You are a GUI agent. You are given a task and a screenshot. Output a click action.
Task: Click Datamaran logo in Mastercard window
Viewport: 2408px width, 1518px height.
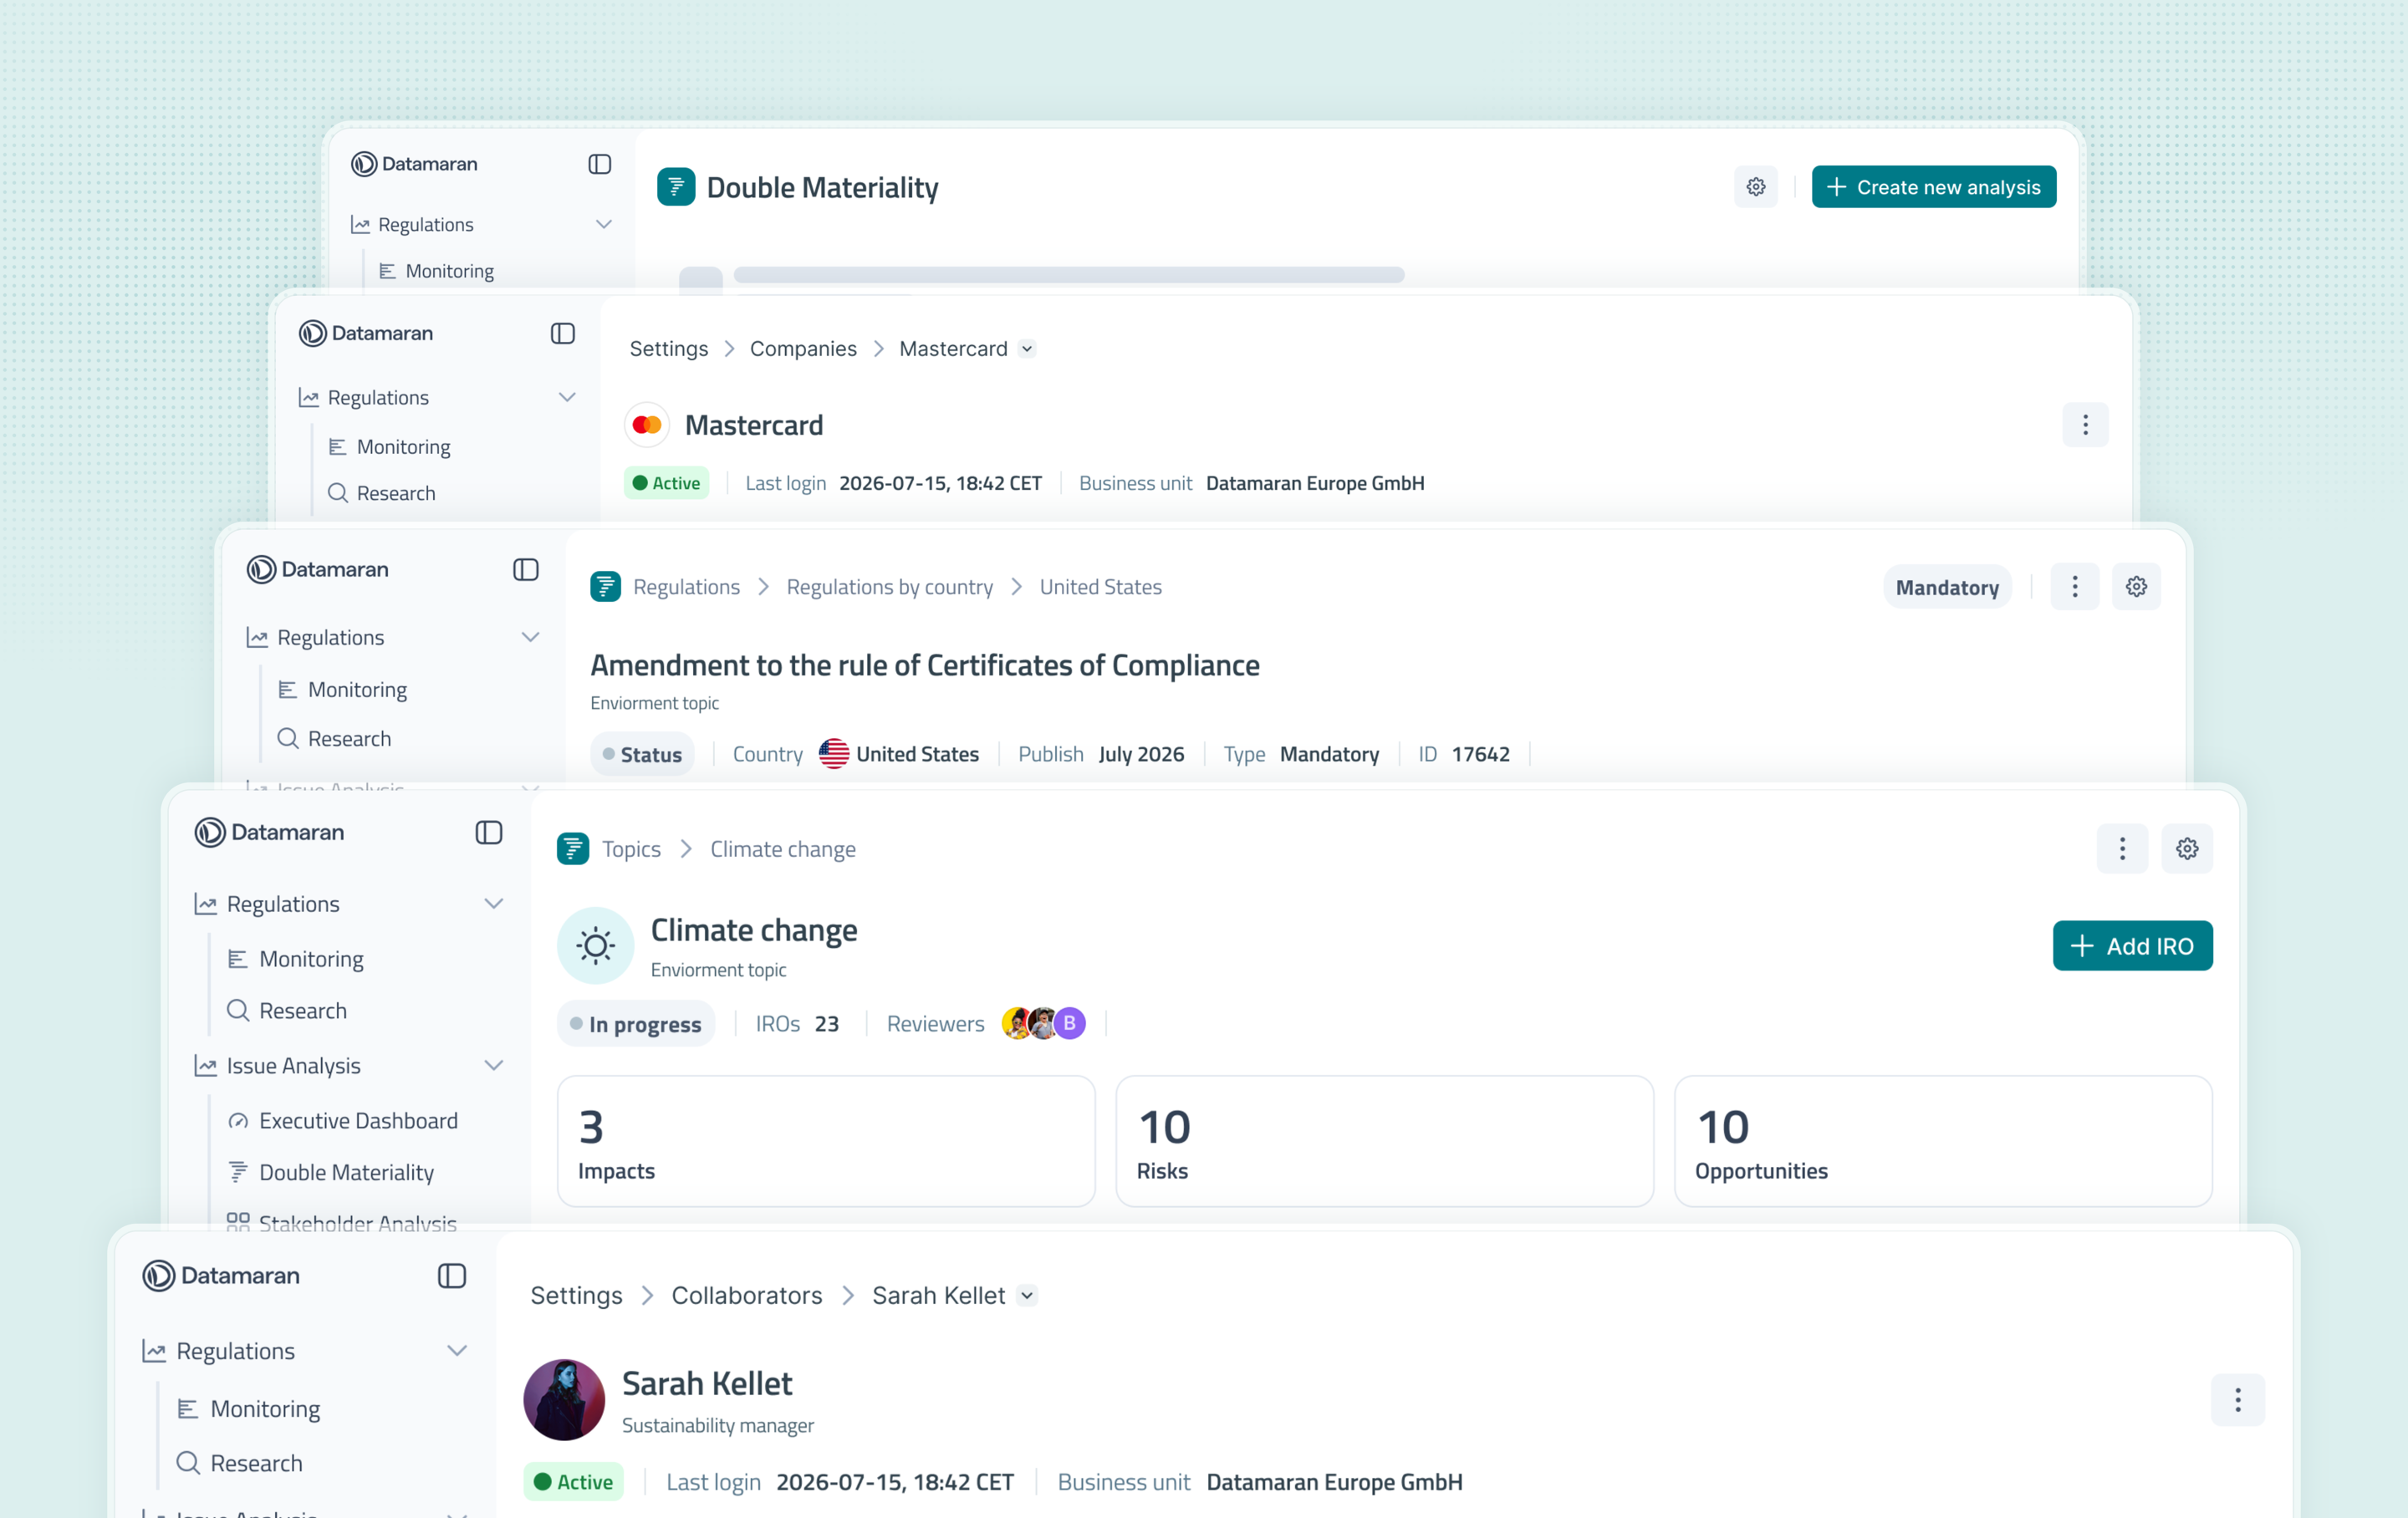[x=366, y=333]
